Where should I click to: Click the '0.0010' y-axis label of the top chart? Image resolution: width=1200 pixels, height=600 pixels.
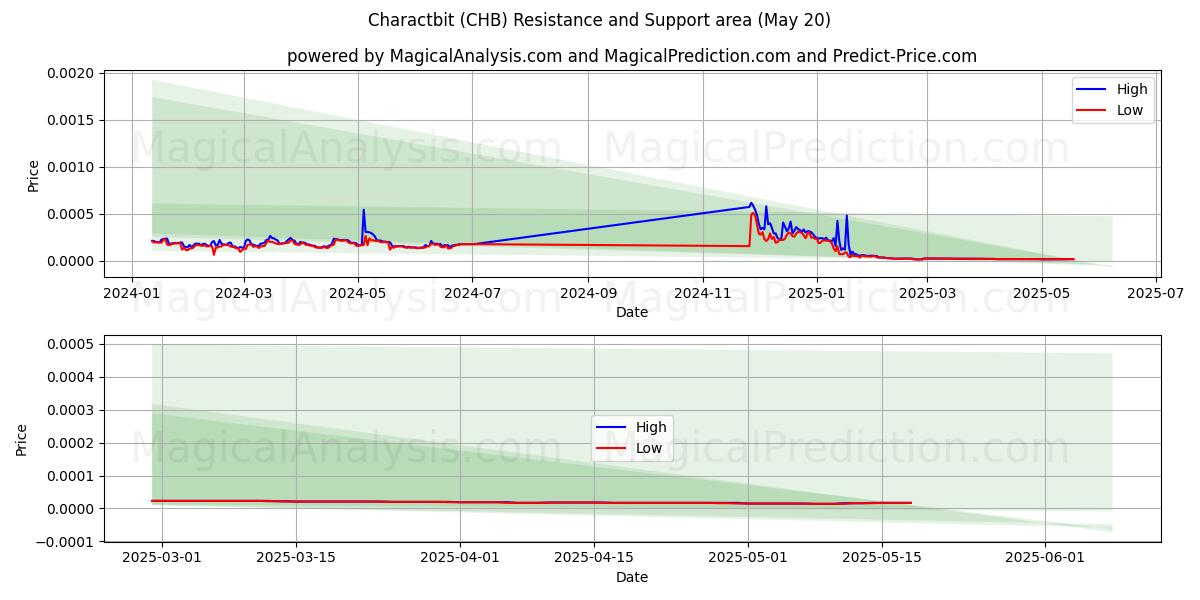71,168
